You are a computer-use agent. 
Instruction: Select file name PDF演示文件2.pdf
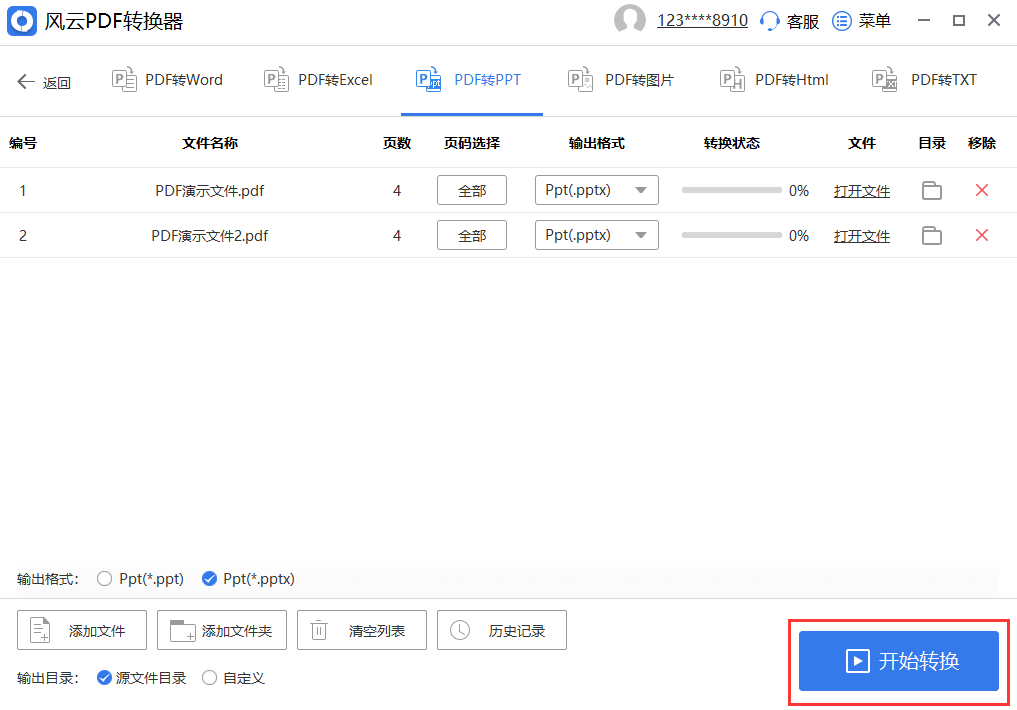tap(209, 235)
